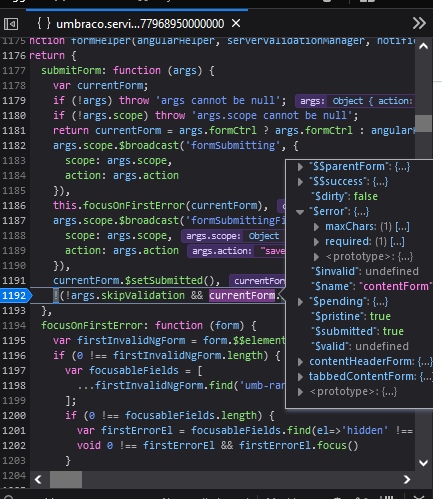Click args.skipValidation on line 1192

pyautogui.click(x=128, y=296)
